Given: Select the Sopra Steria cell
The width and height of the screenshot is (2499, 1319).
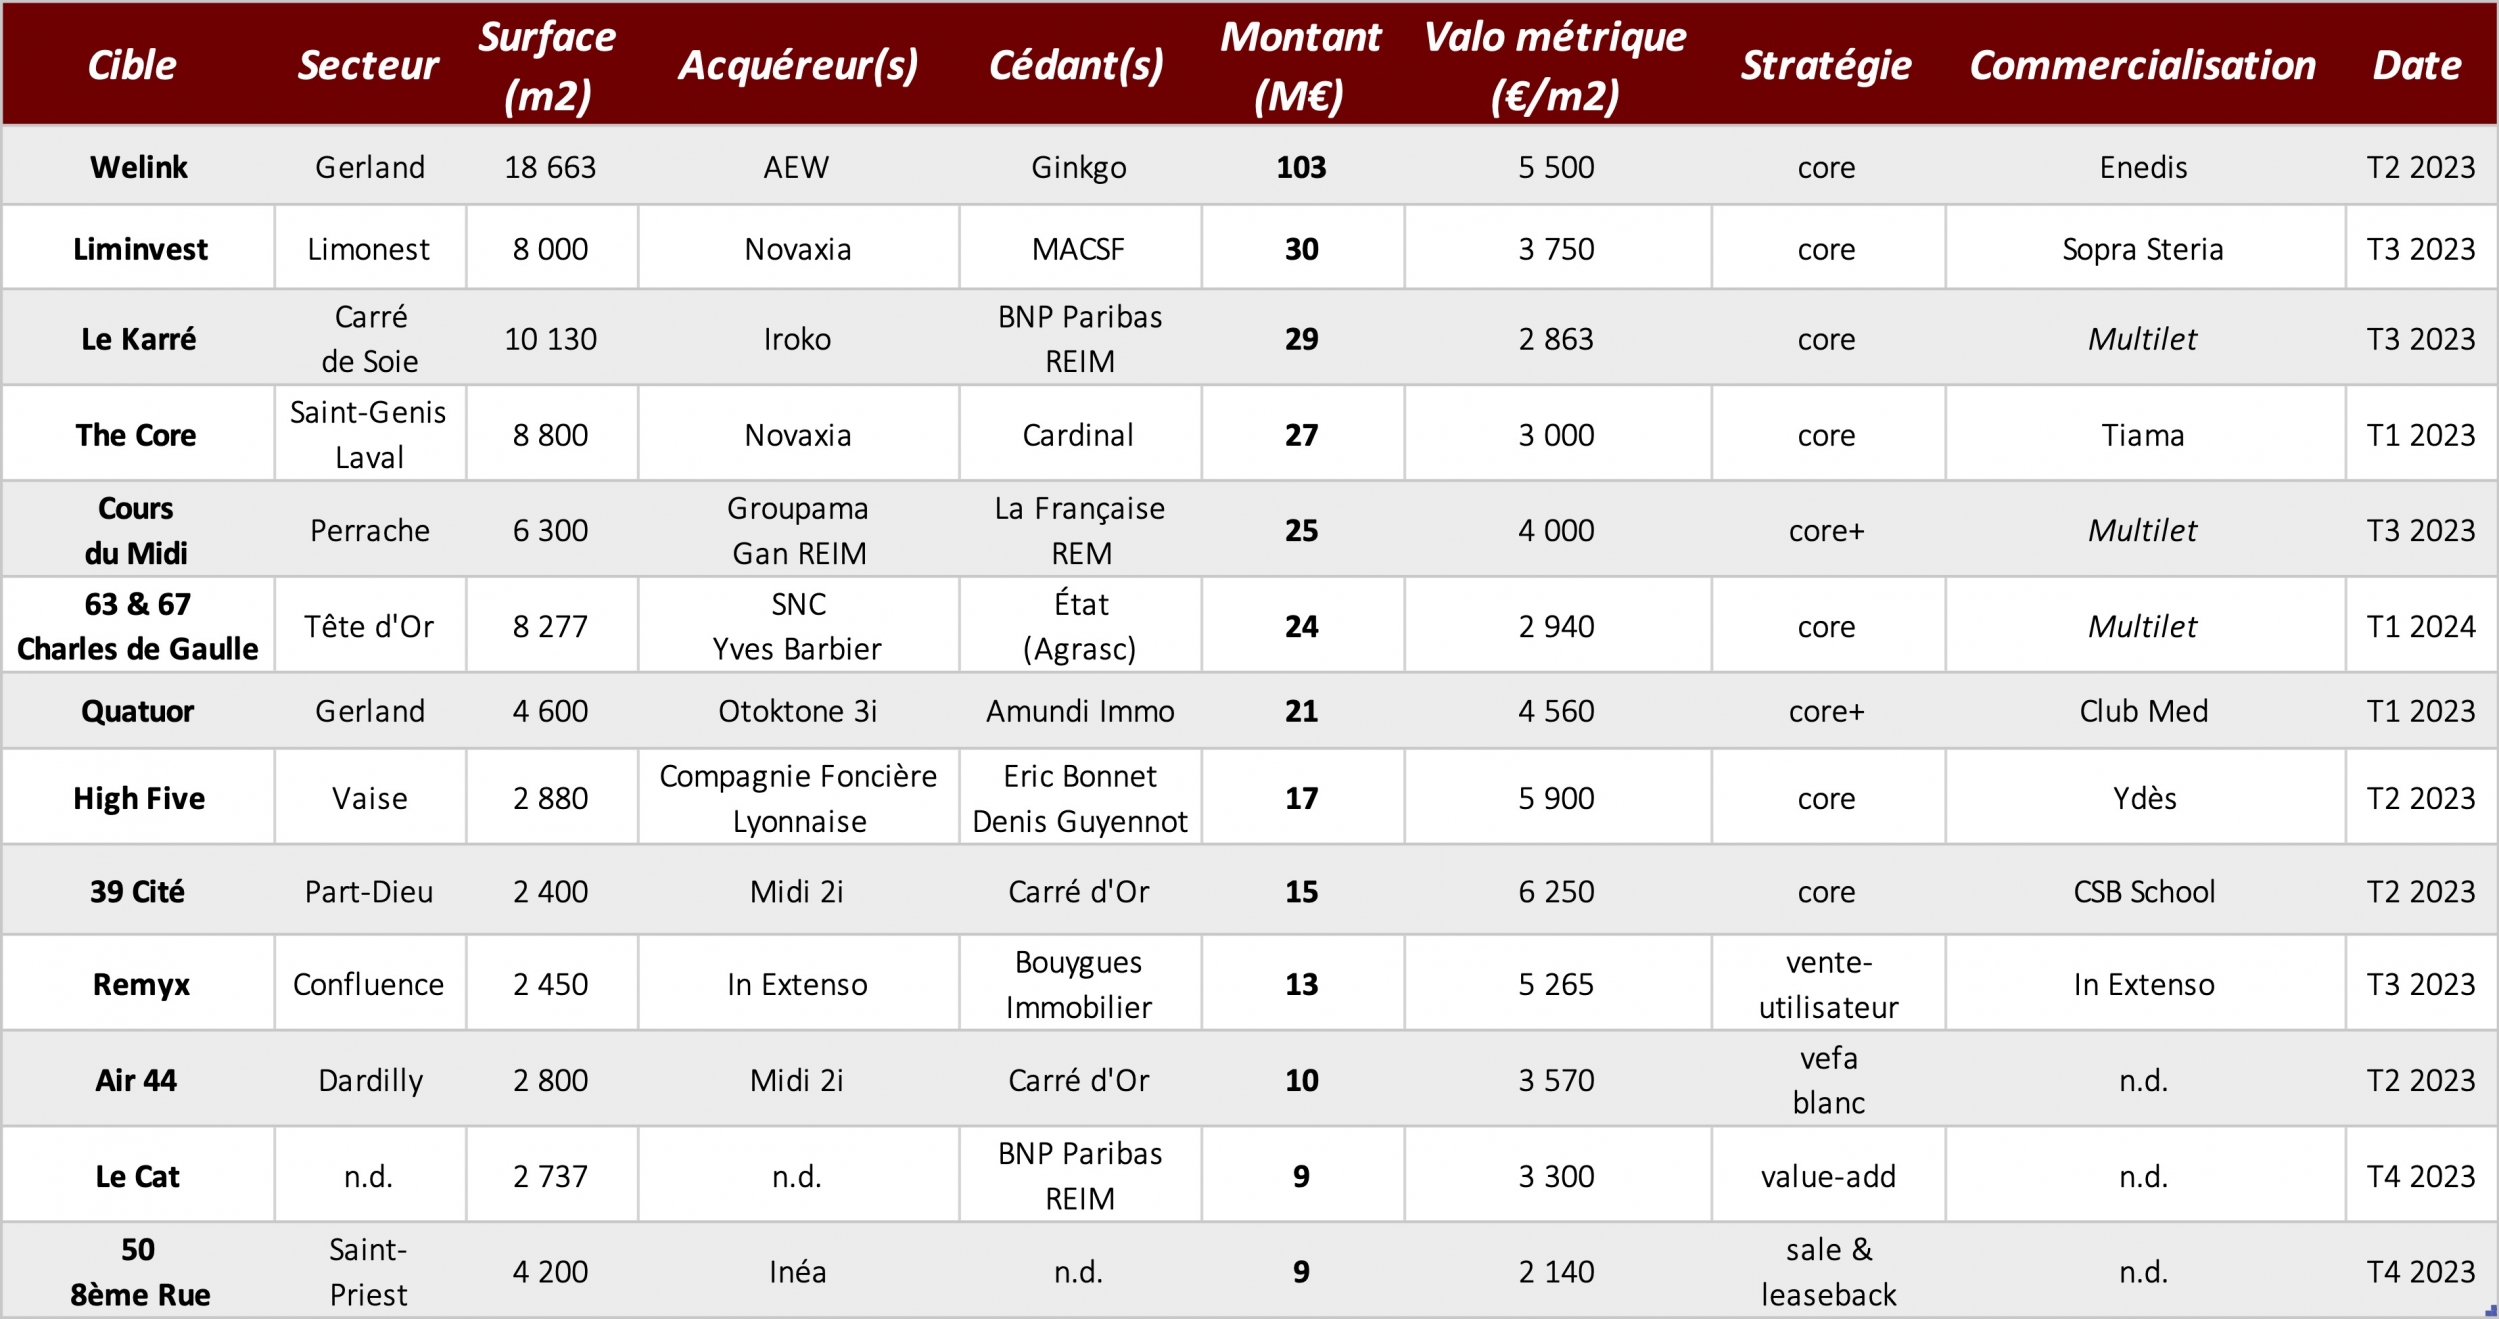Looking at the screenshot, I should pos(2144,249).
